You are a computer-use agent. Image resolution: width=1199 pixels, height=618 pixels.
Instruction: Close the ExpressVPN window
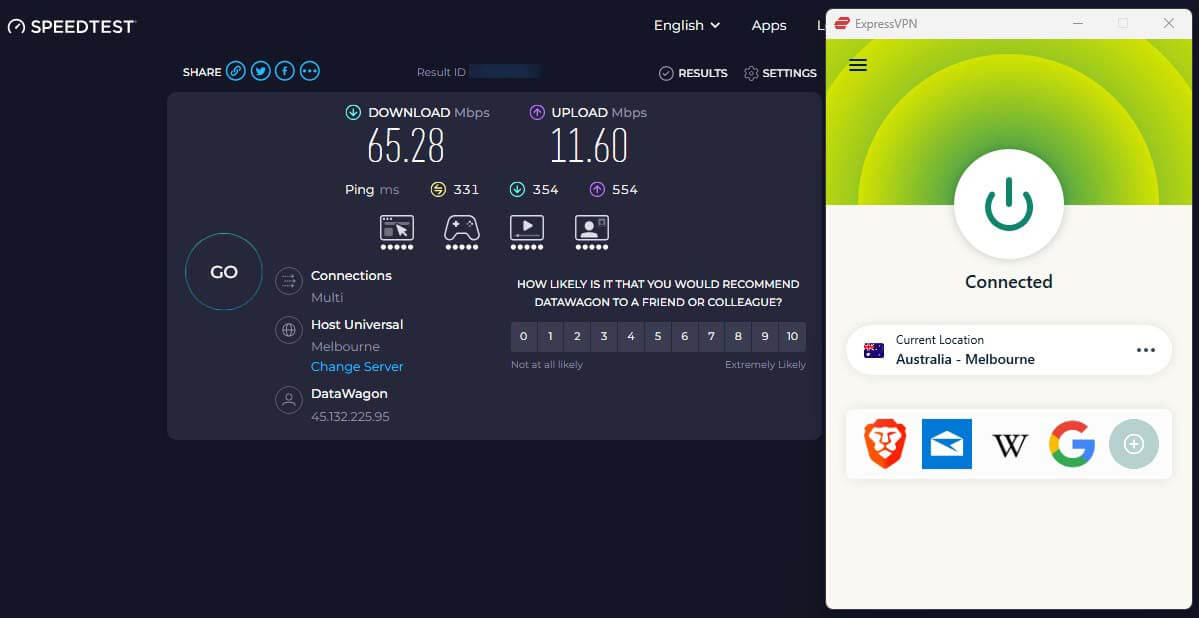[1168, 24]
